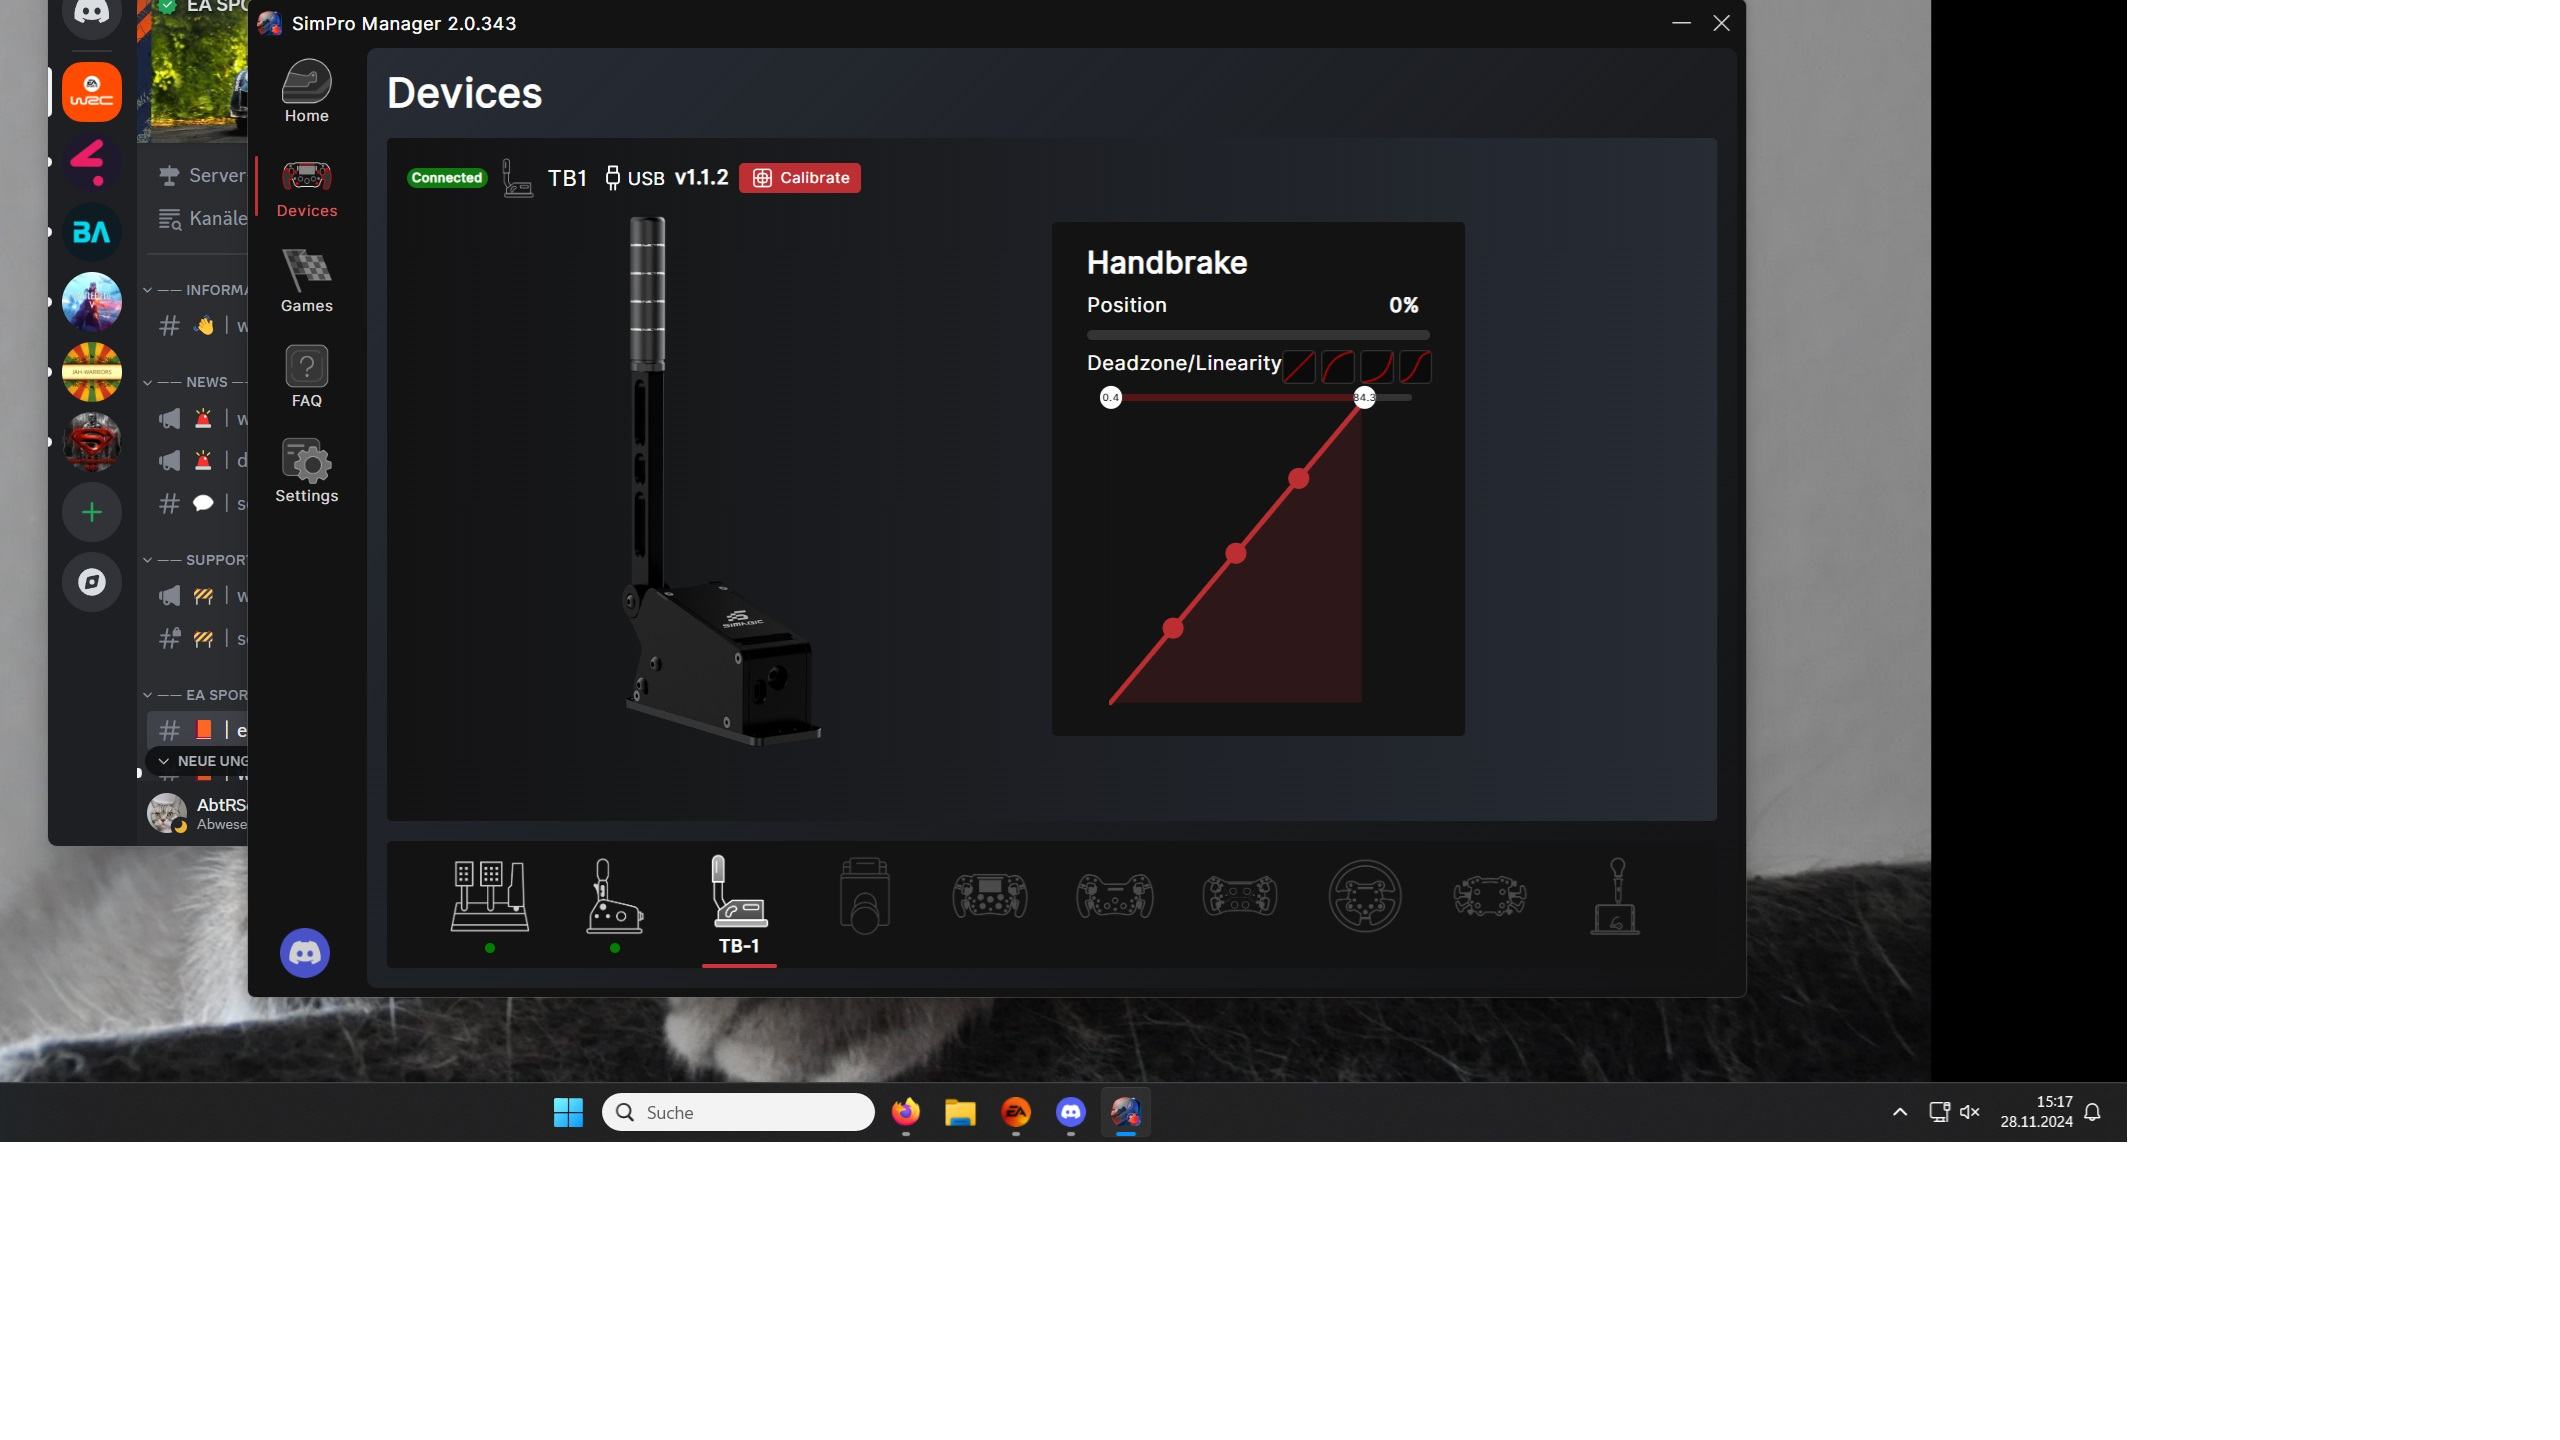Select the first formula wheel device icon

(x=990, y=896)
